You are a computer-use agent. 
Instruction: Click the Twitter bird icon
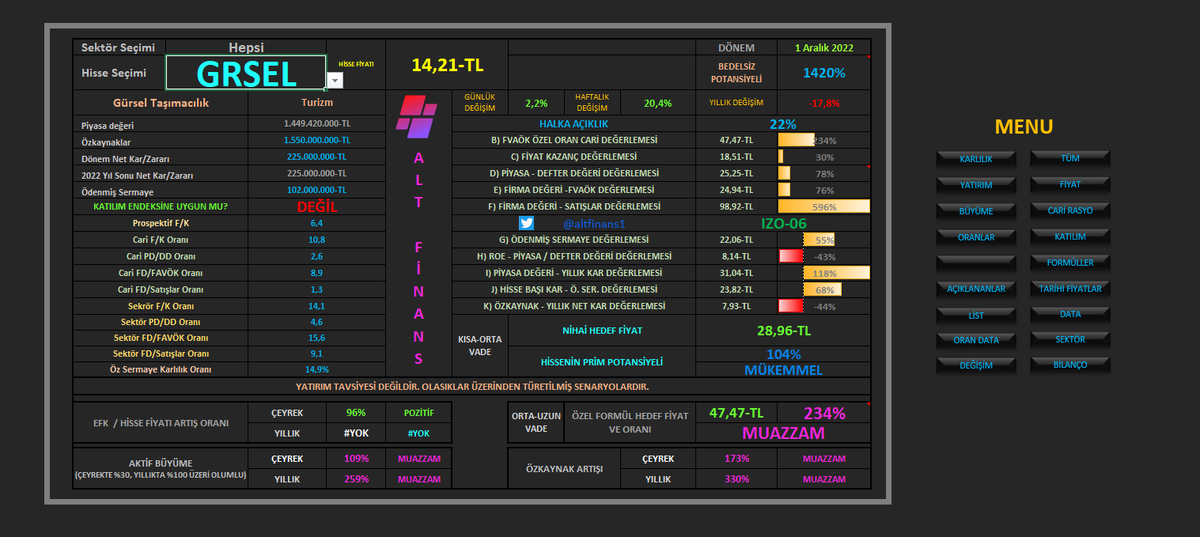[527, 223]
